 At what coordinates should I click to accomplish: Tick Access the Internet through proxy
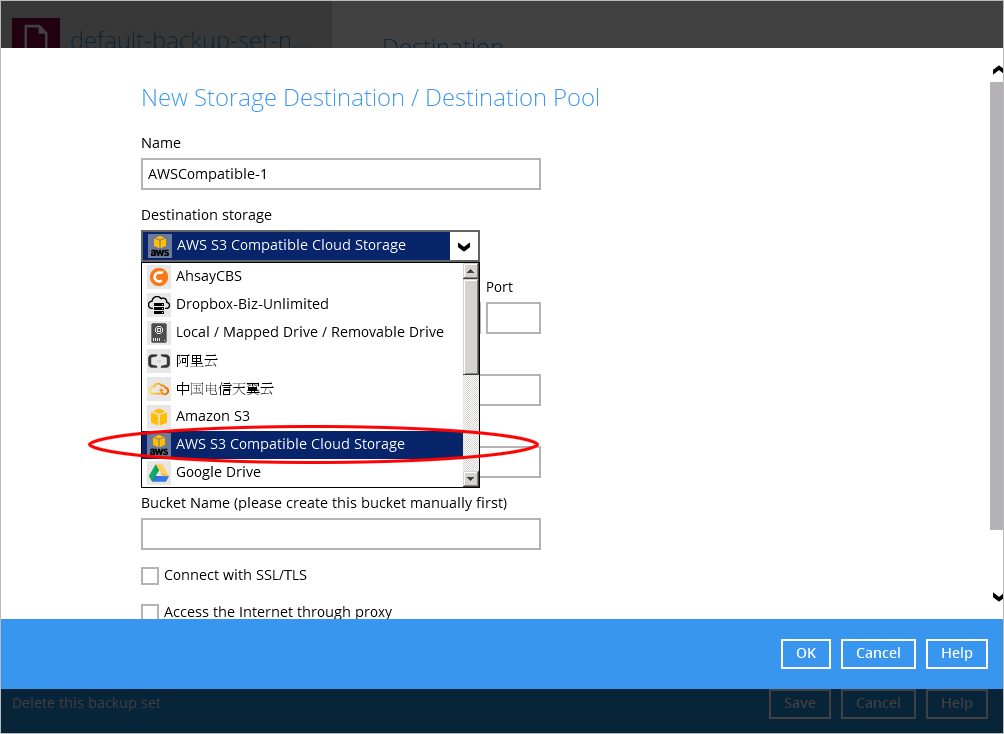pos(150,612)
